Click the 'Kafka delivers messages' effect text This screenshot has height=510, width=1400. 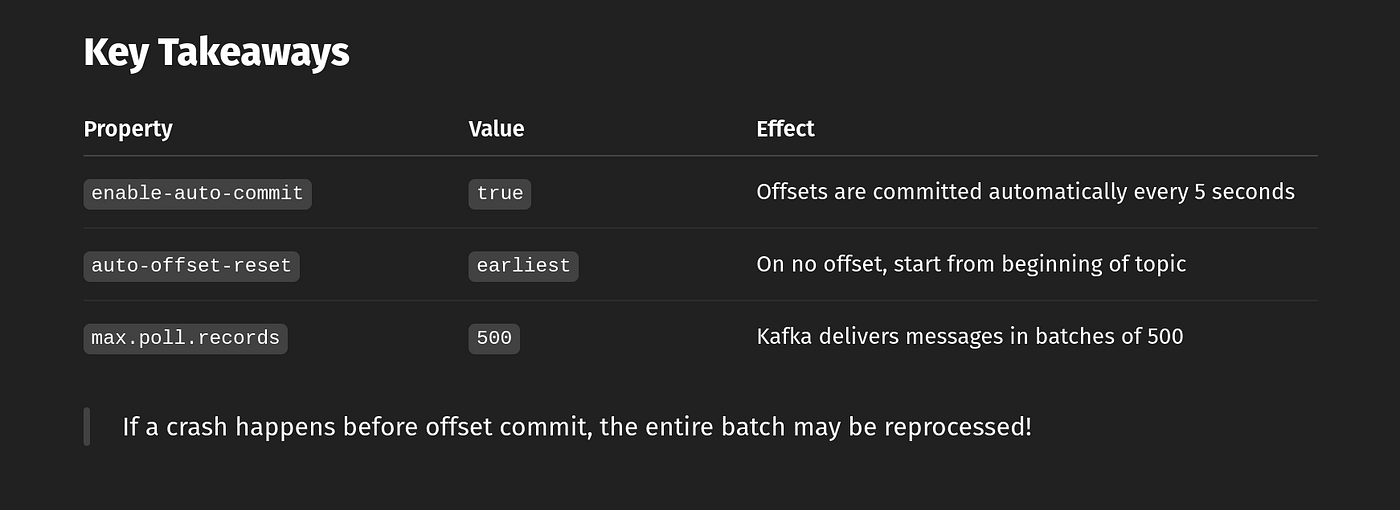(x=969, y=337)
